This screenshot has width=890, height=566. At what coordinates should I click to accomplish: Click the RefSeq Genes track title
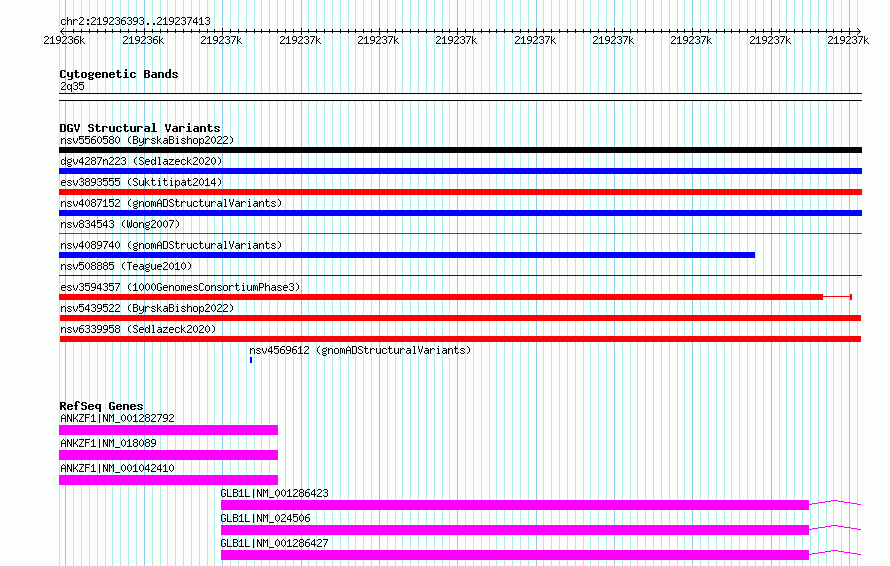pyautogui.click(x=101, y=406)
